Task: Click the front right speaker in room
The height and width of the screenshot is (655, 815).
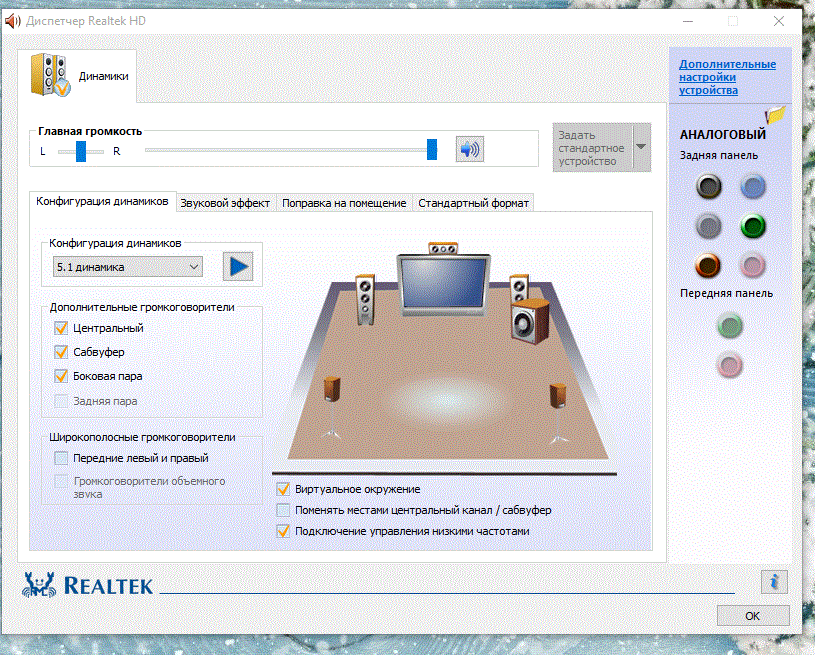Action: (x=519, y=288)
